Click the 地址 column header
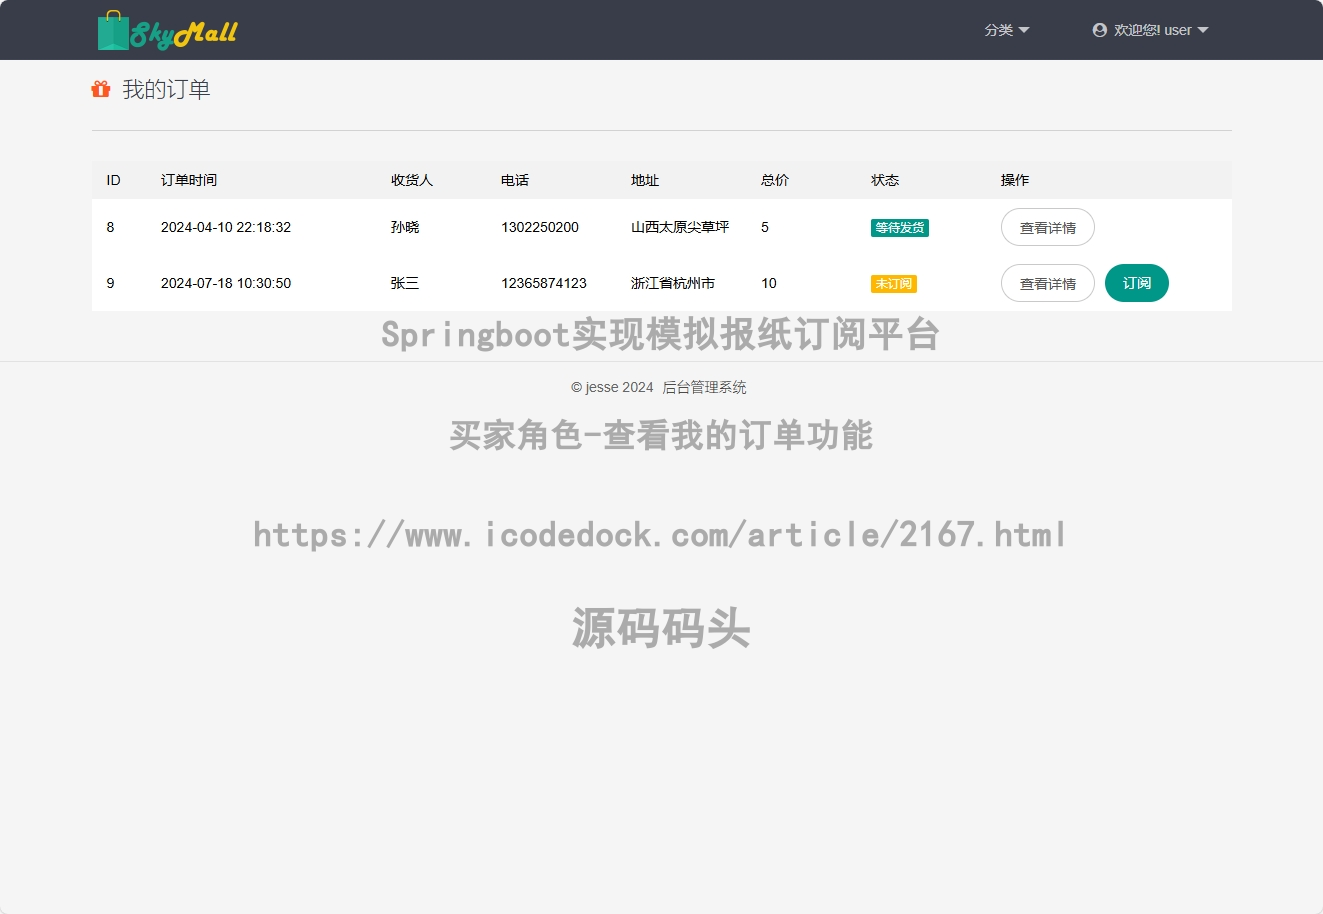1323x914 pixels. [645, 180]
